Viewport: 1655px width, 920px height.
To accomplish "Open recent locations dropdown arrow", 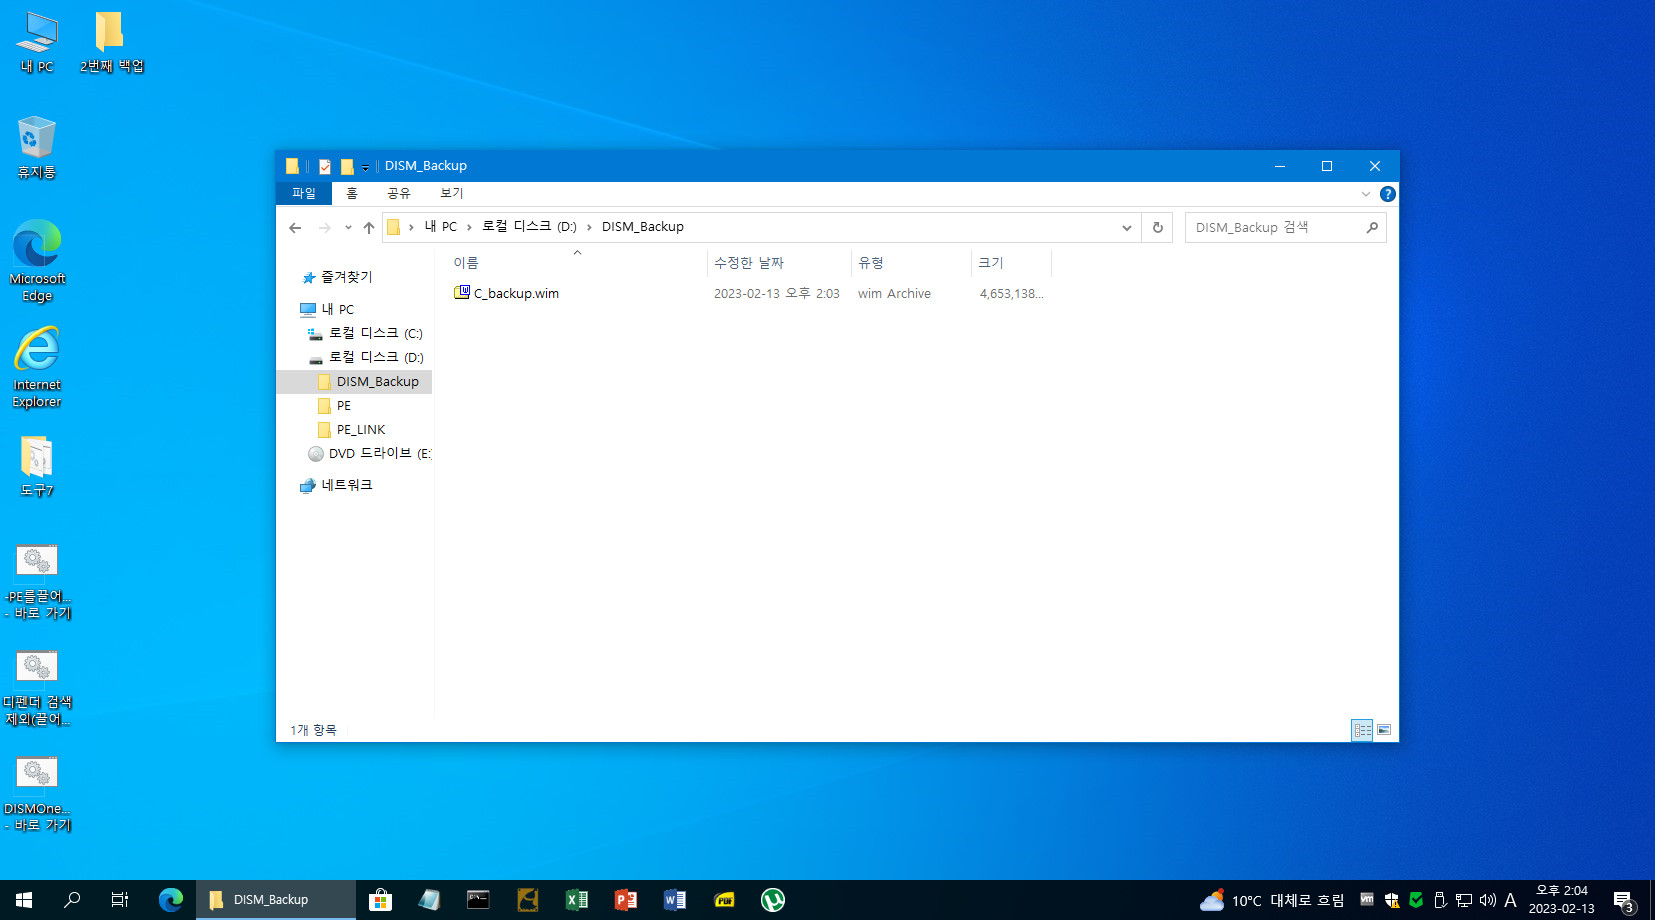I will tap(348, 228).
